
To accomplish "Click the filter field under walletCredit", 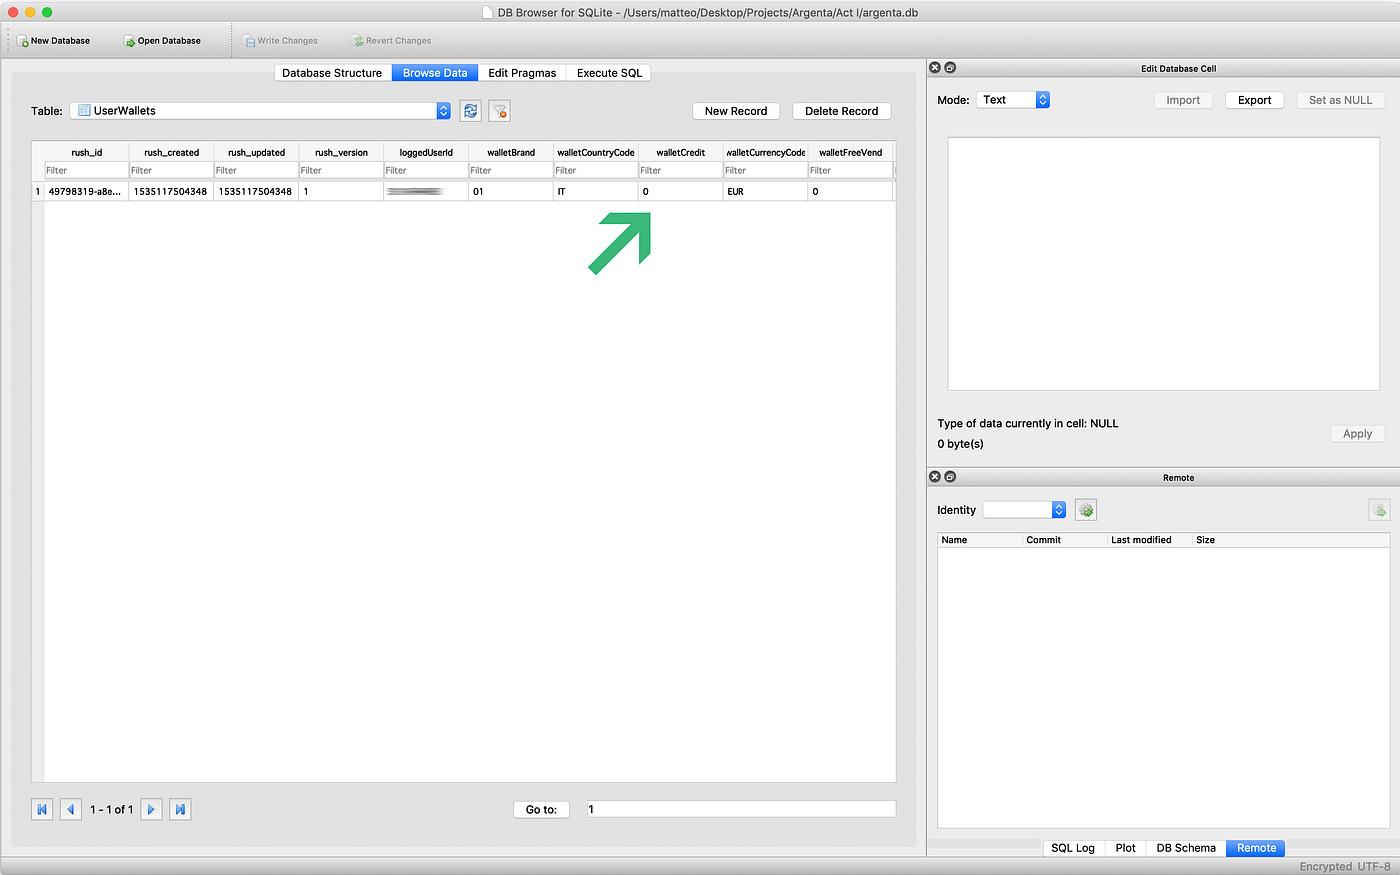I will (x=680, y=170).
